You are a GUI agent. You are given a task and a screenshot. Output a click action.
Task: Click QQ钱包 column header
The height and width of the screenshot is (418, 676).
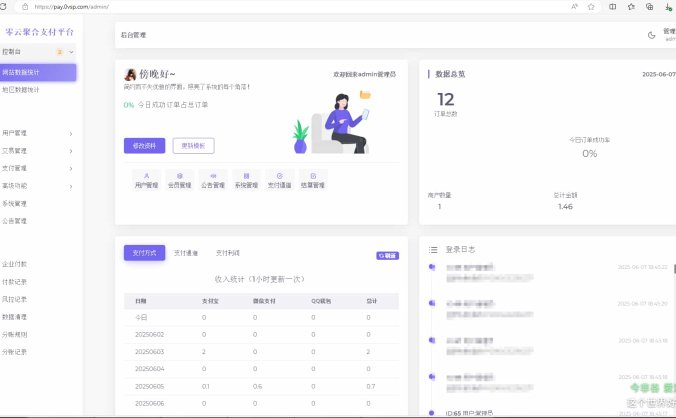321,301
